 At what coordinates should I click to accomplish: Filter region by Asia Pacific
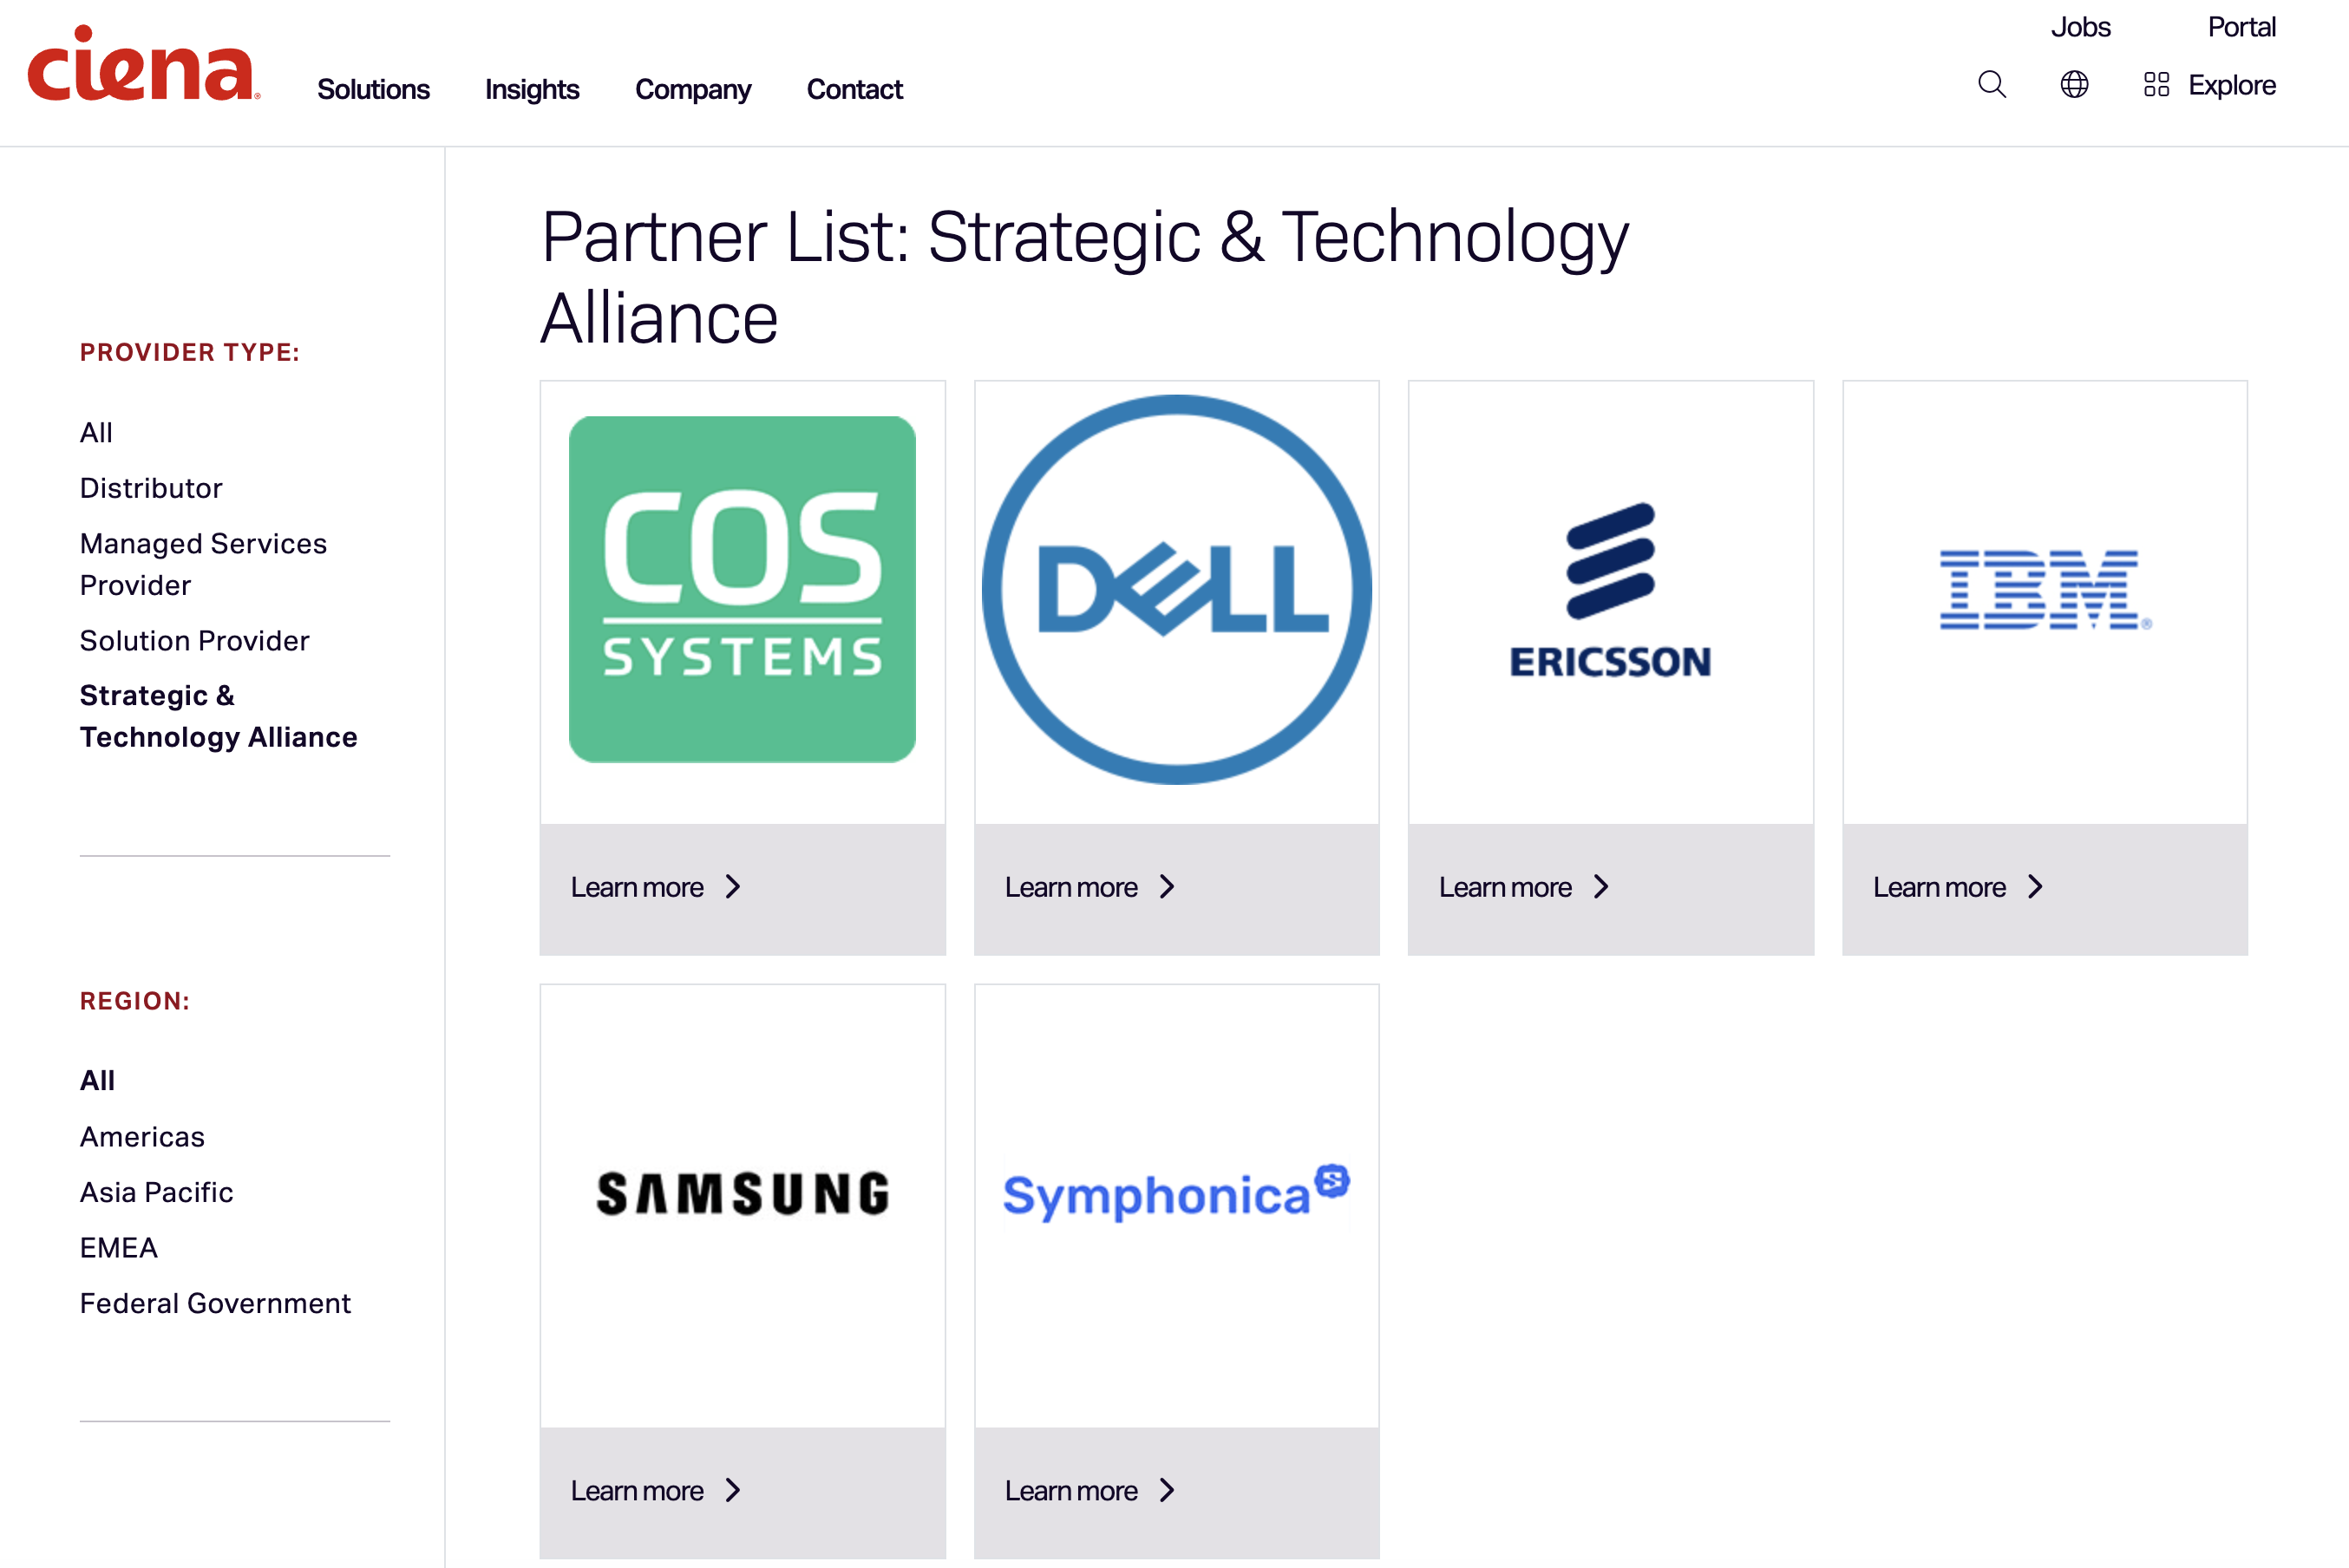pos(156,1192)
